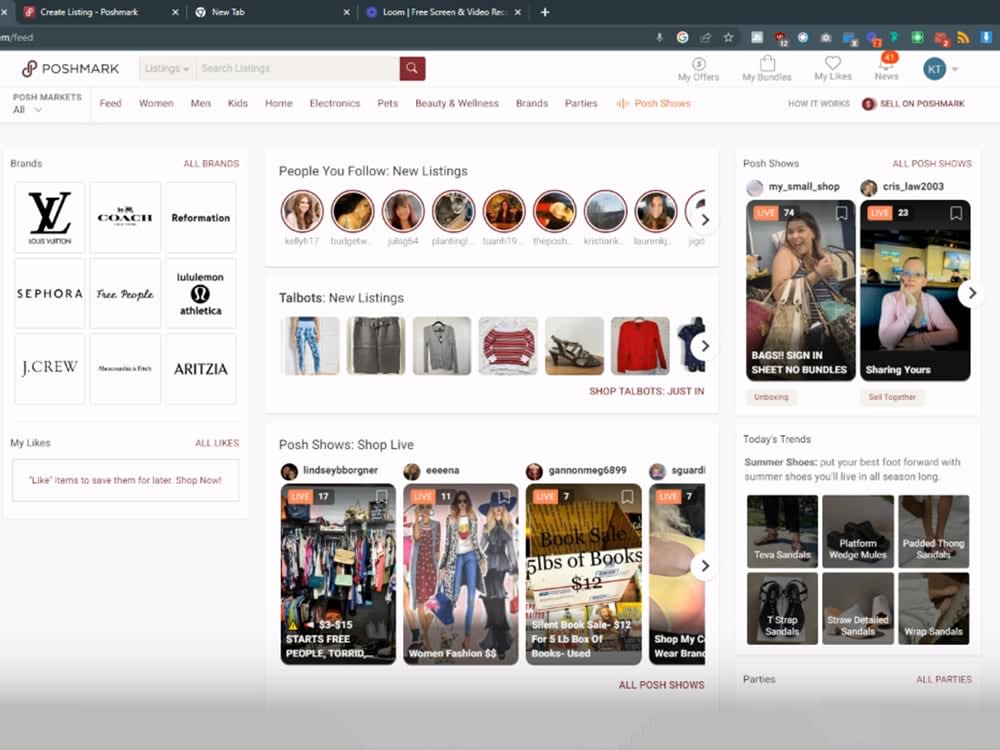Viewport: 1000px width, 750px height.
Task: Open the Electronics category
Action: [335, 103]
